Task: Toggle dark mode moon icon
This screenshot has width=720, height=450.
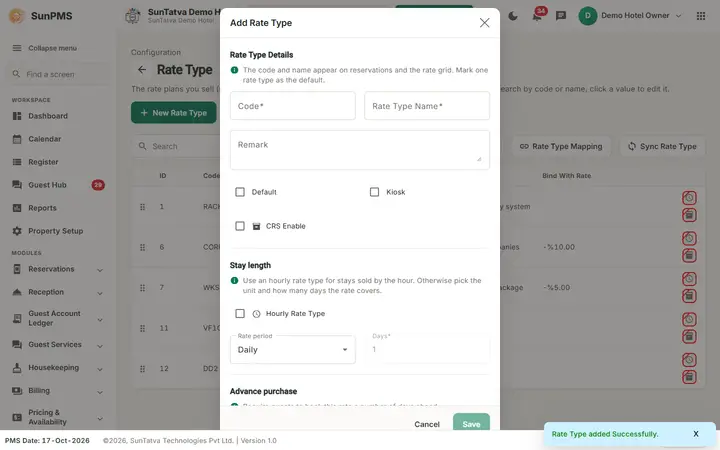Action: pos(513,16)
